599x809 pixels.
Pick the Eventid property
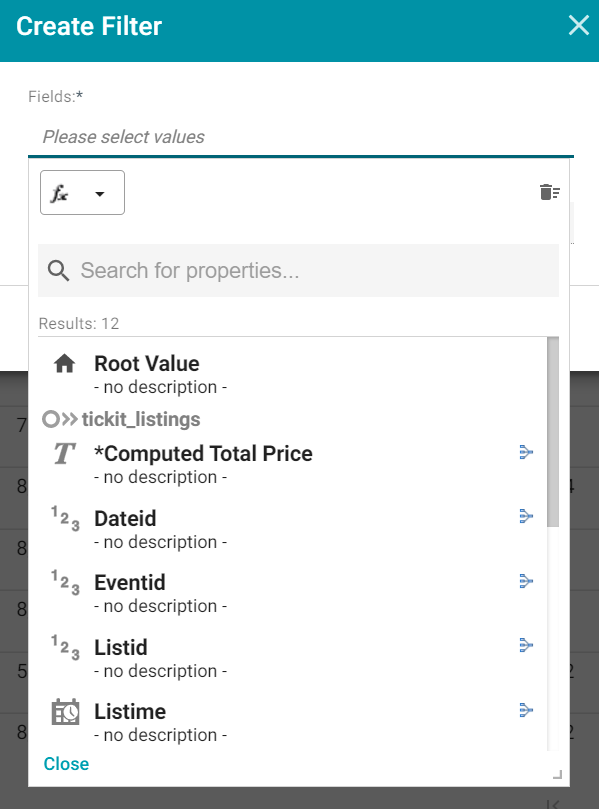pos(130,583)
